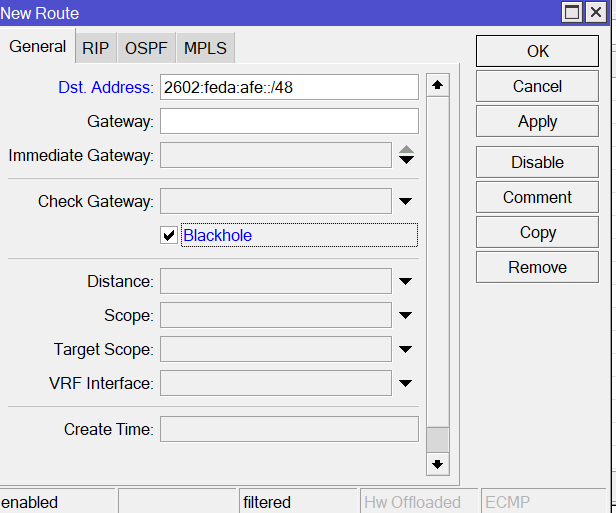Open the OSPF tab

pos(146,48)
